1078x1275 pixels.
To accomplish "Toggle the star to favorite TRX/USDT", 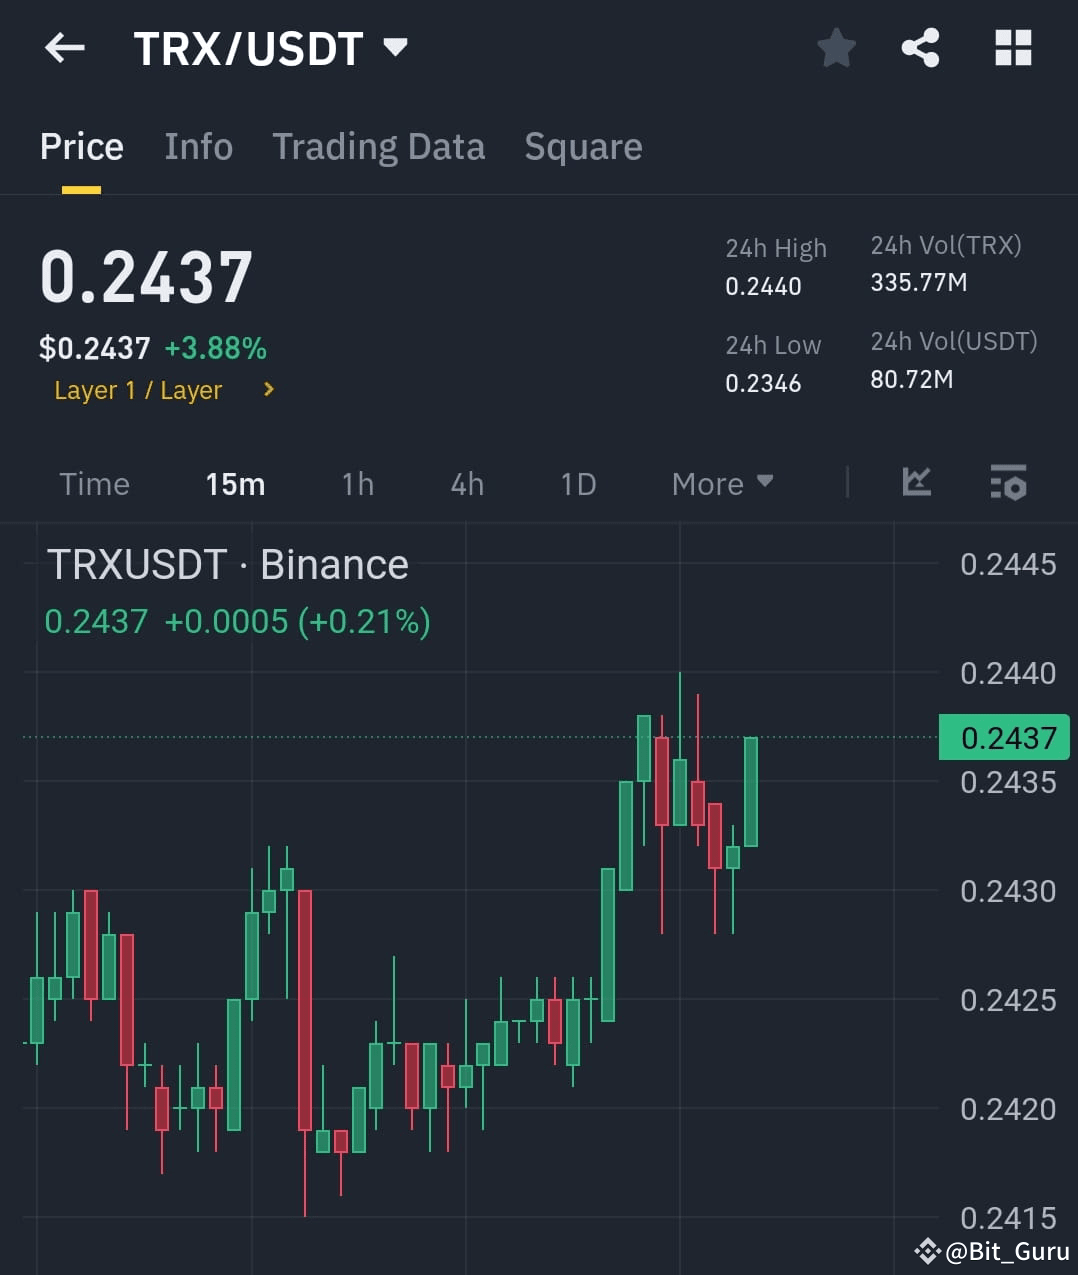I will [x=836, y=47].
